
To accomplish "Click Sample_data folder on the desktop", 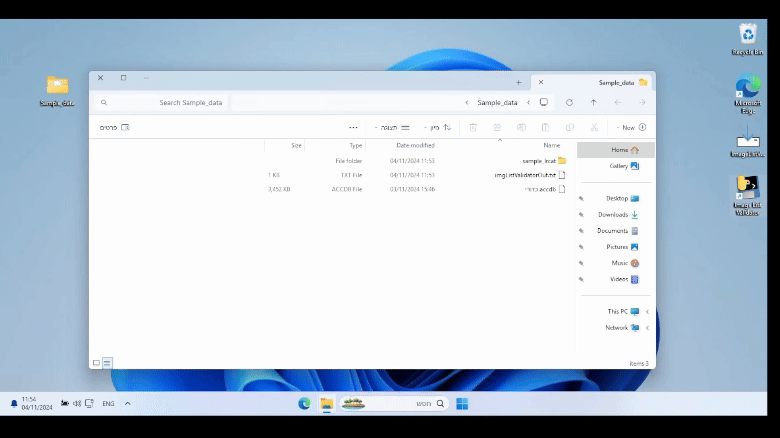I will tap(57, 91).
